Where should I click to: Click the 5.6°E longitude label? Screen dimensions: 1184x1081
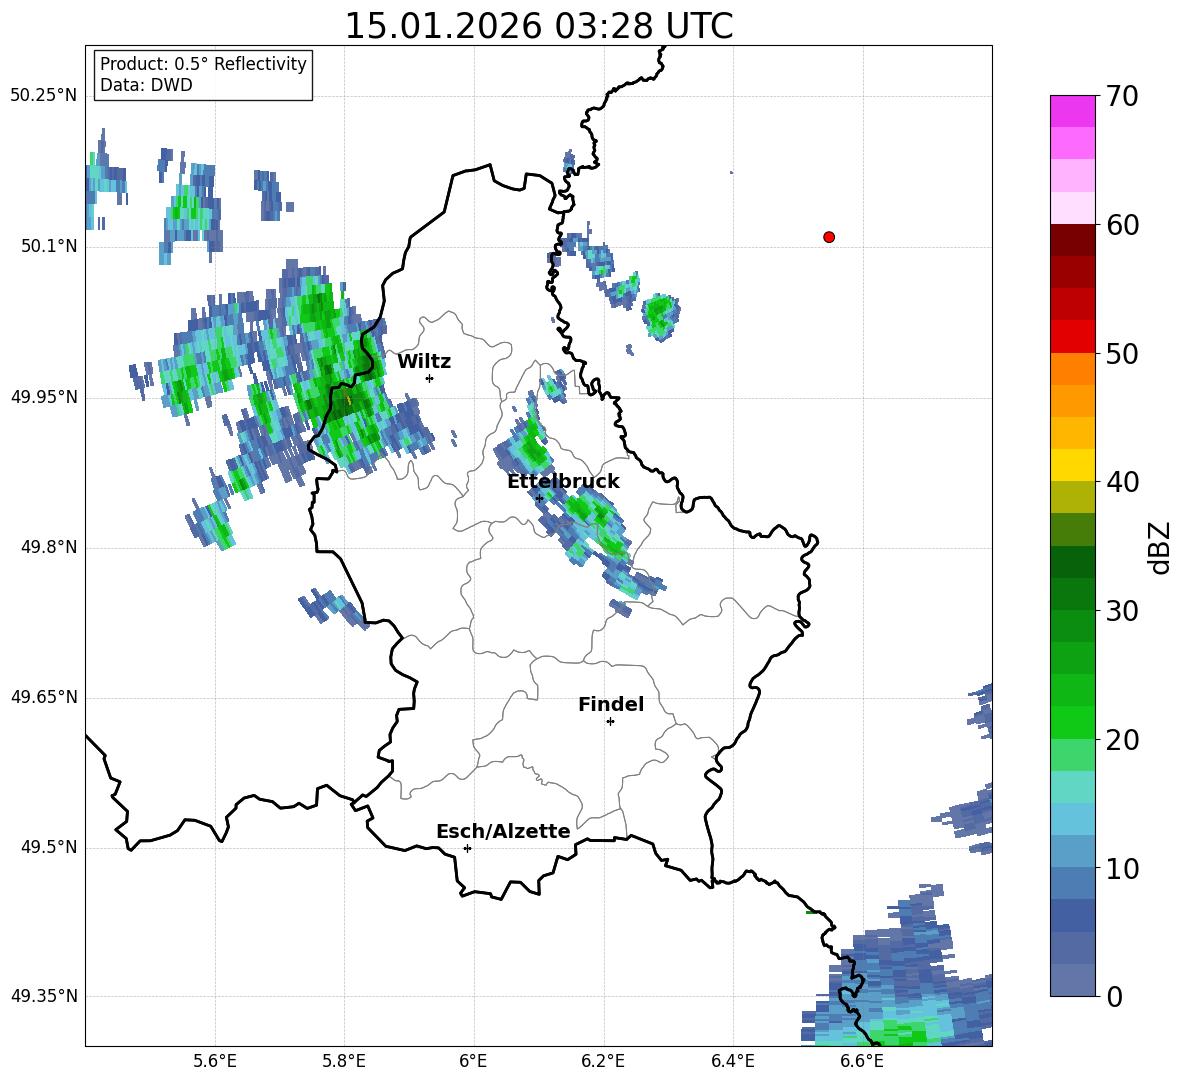[x=215, y=1061]
